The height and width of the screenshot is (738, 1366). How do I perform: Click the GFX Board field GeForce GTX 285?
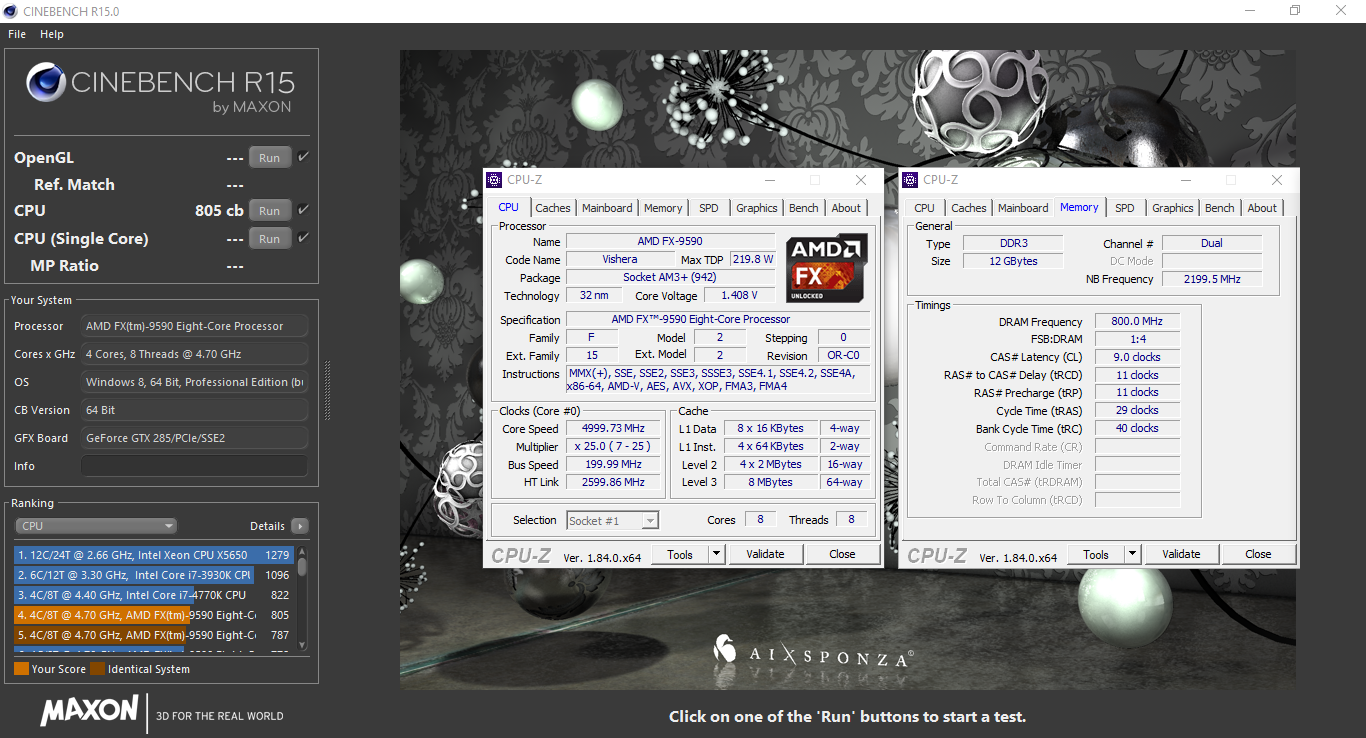tap(194, 438)
